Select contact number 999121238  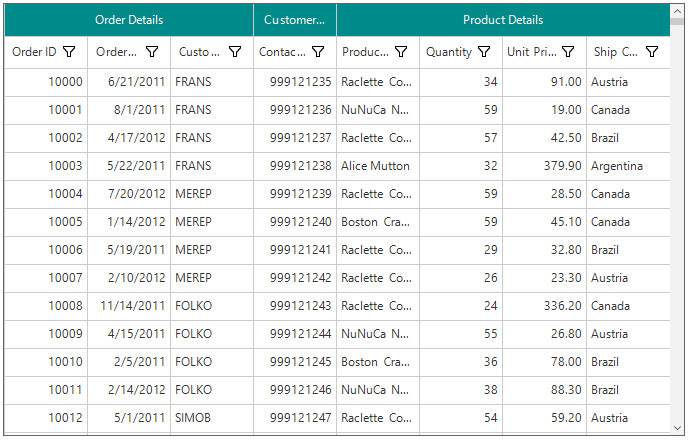pyautogui.click(x=295, y=166)
